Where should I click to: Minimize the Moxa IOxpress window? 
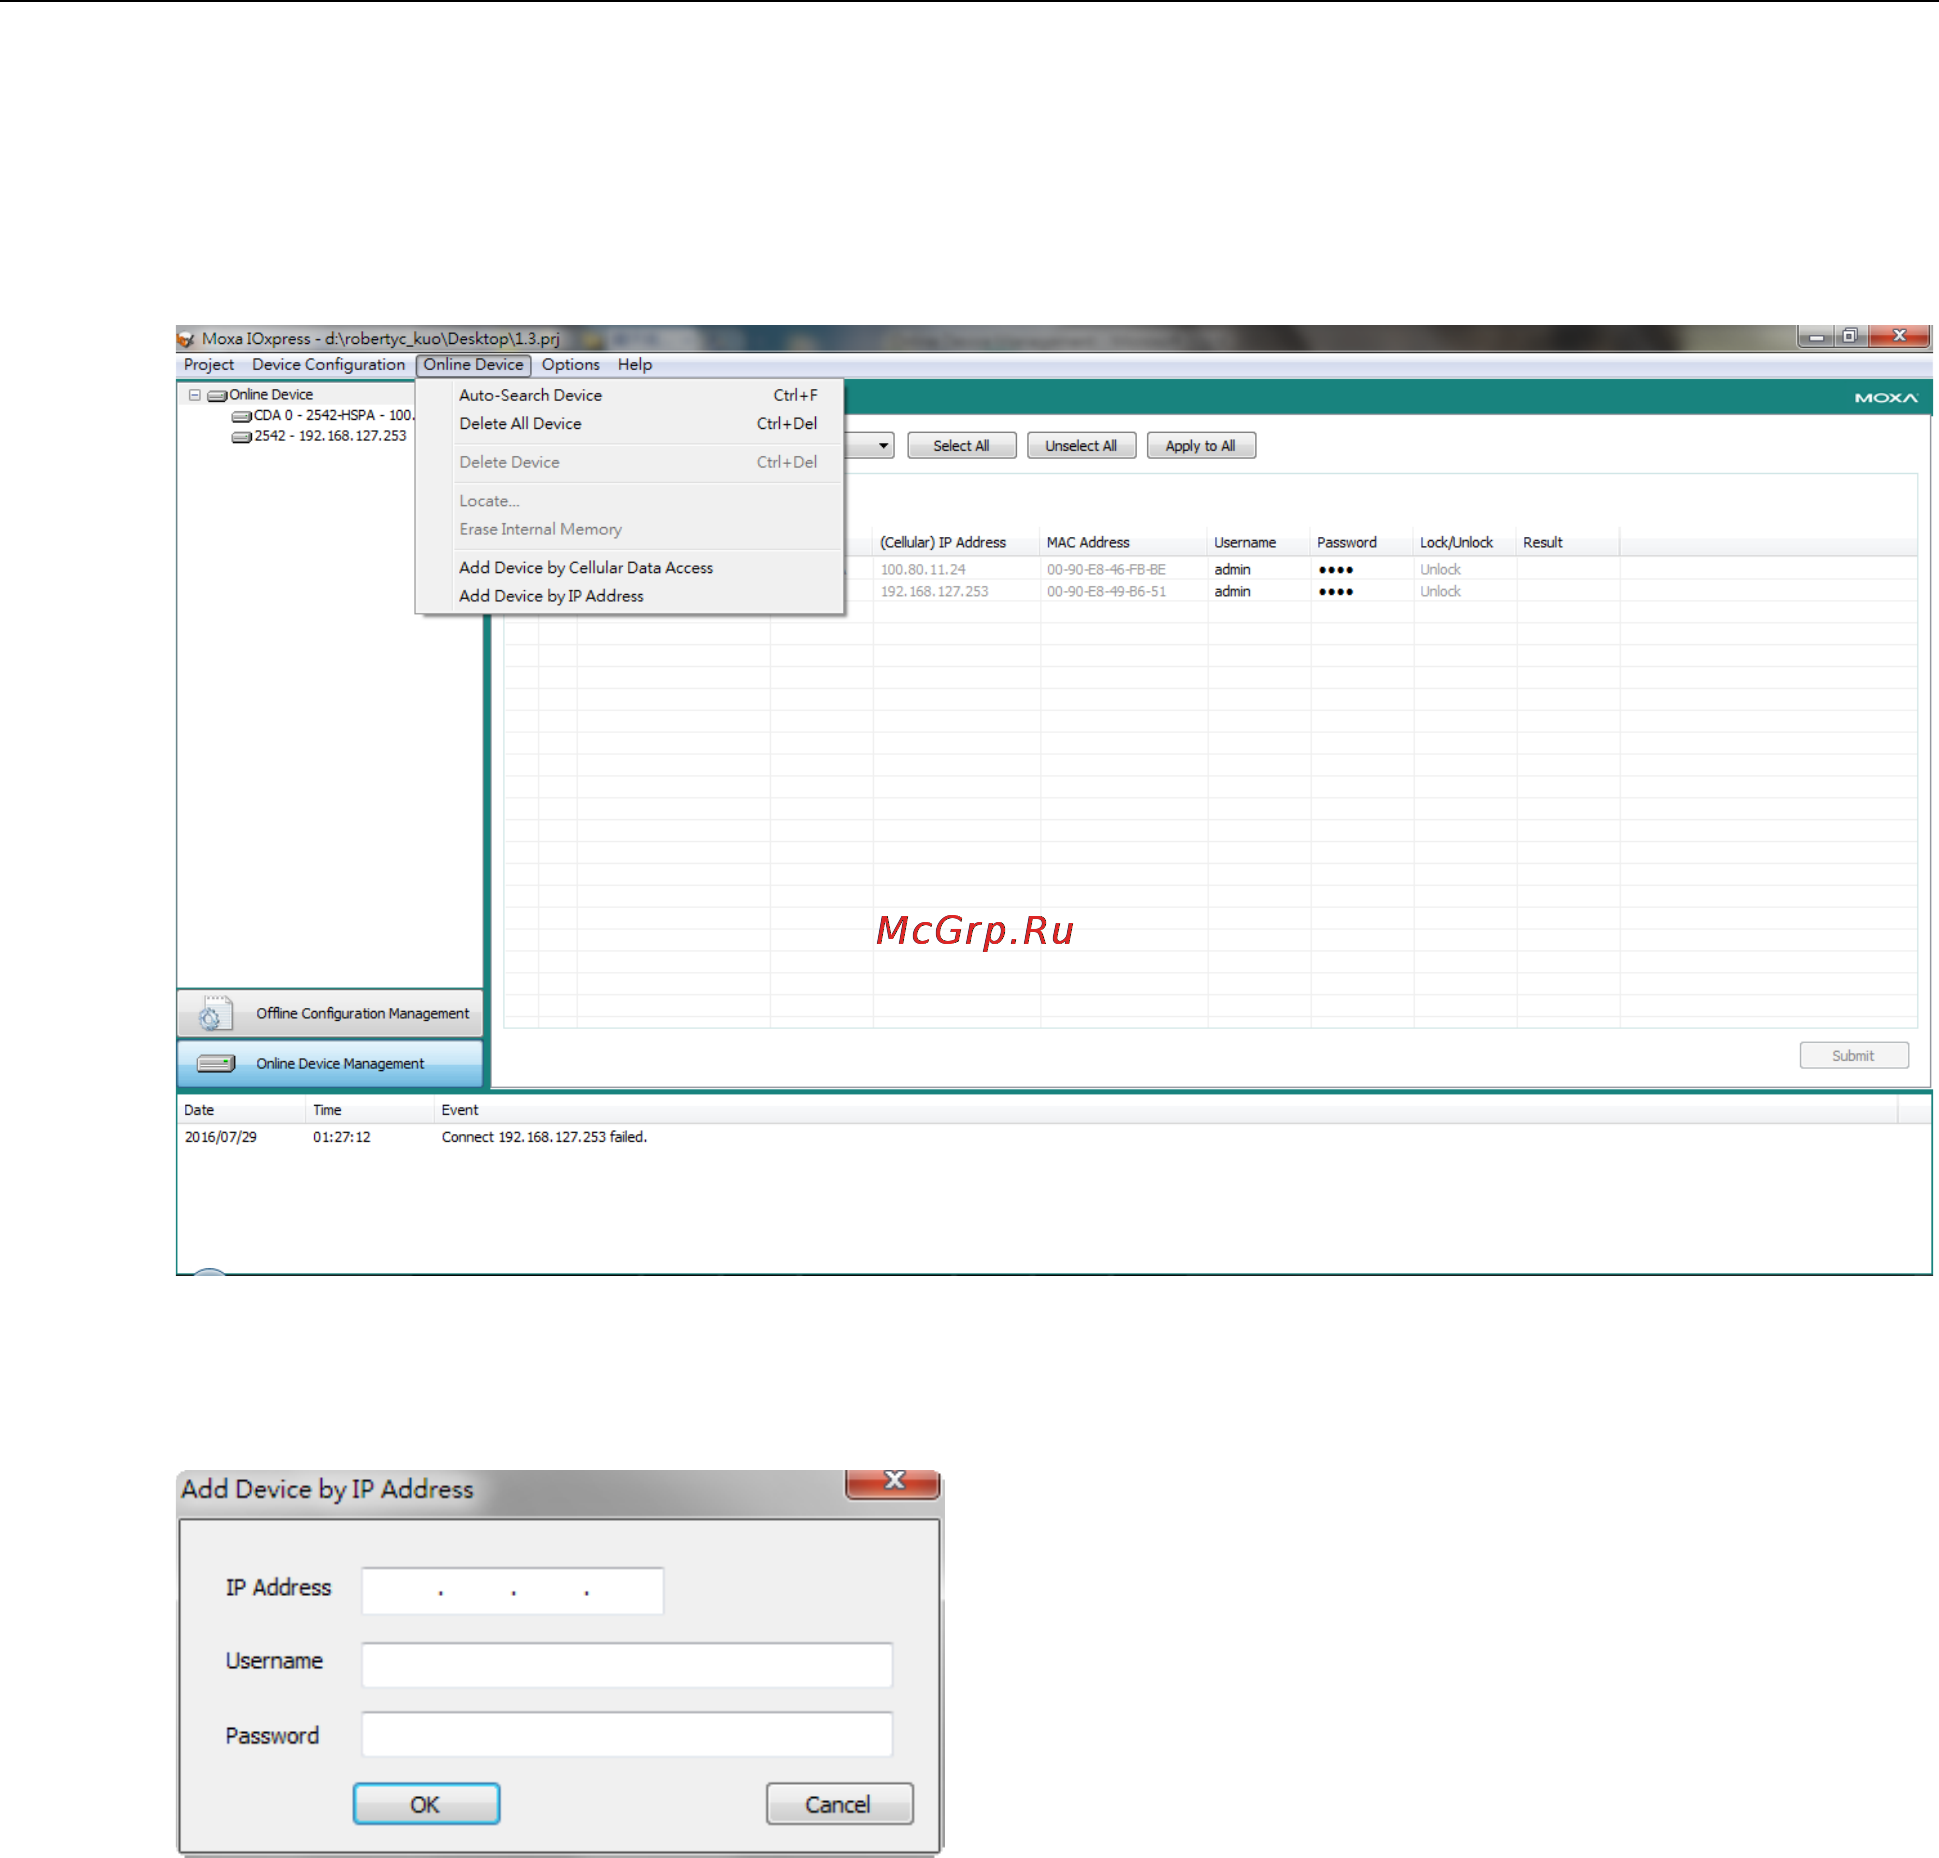click(1815, 337)
